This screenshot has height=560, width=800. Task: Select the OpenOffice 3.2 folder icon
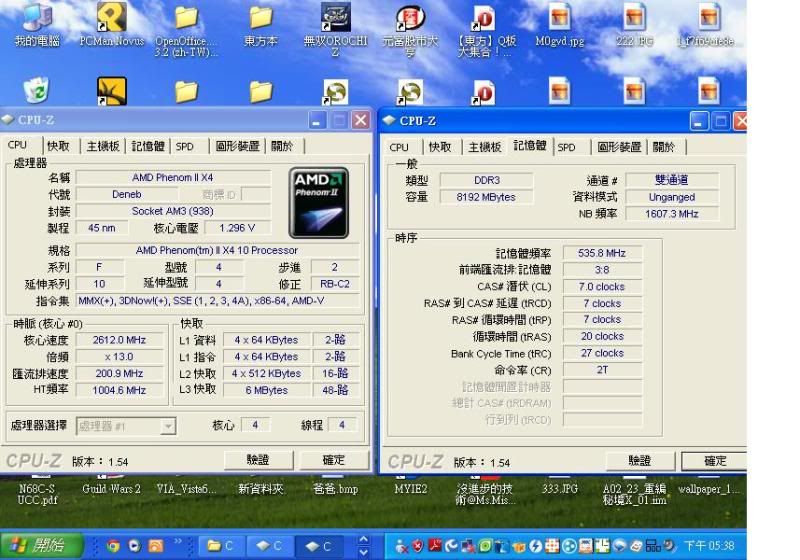coord(186,18)
